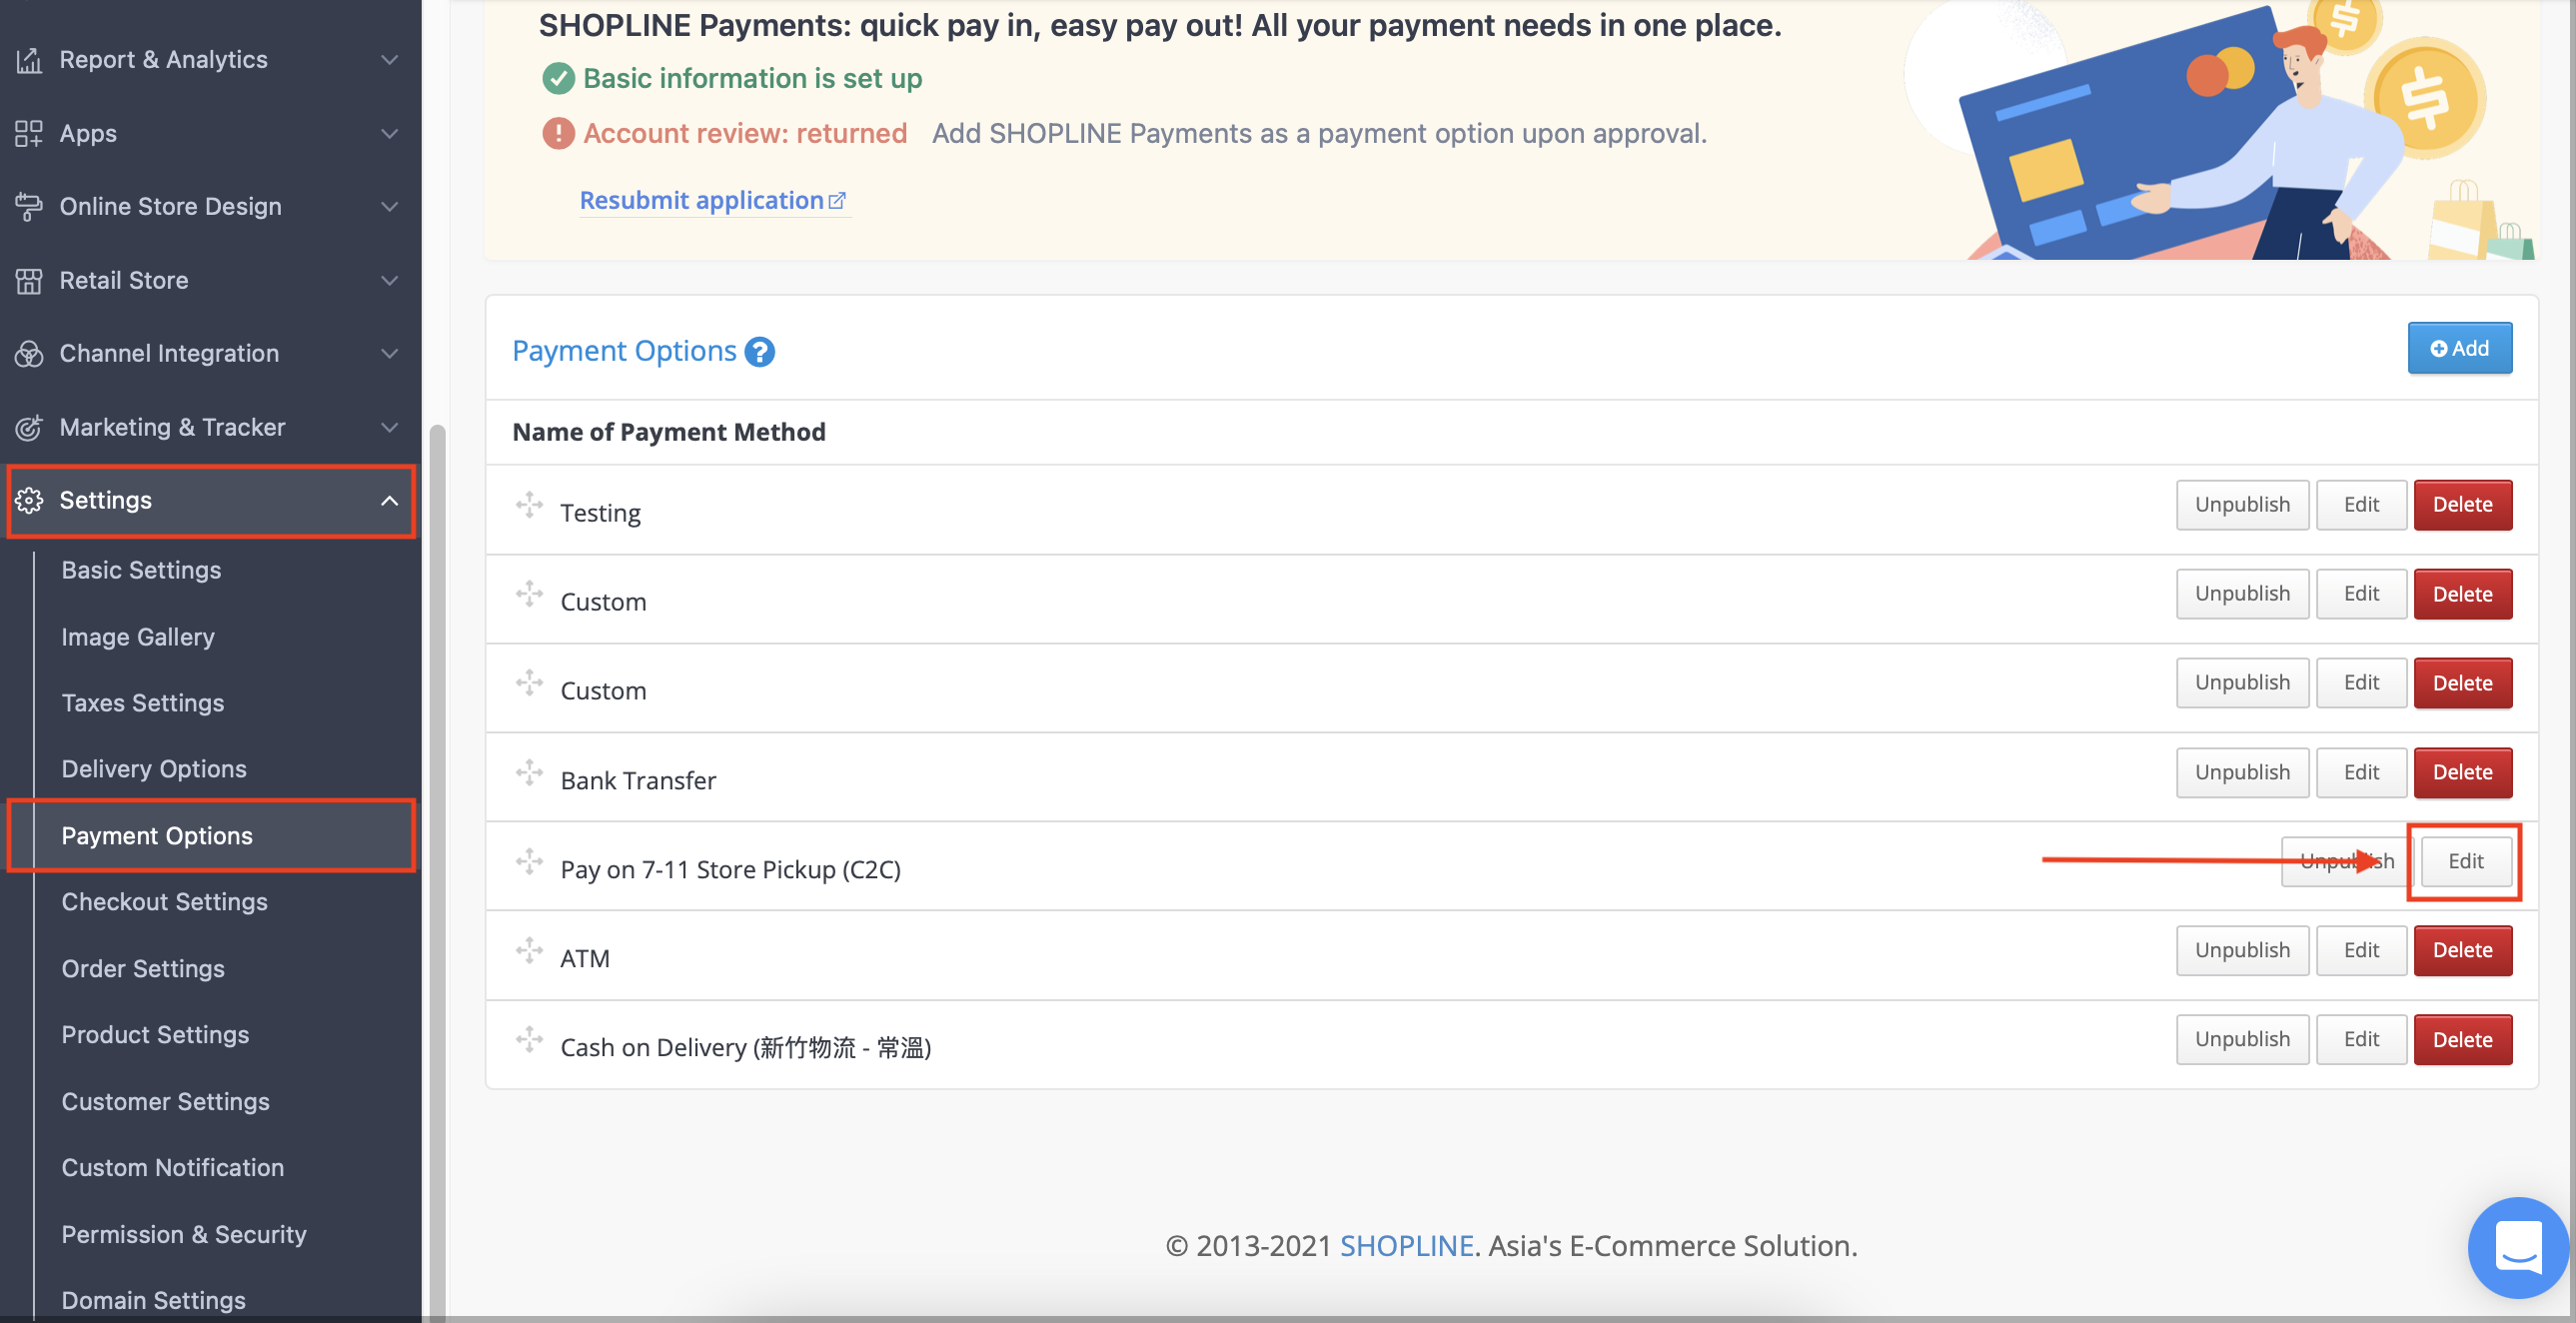Screen dimensions: 2576x1323
Task: Open Customer Settings submenu item
Action: point(166,1102)
